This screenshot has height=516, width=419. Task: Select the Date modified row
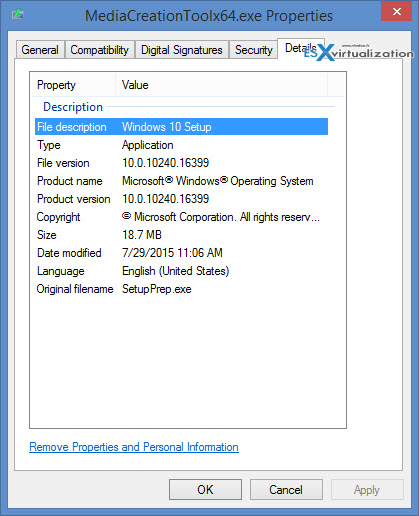(x=181, y=253)
